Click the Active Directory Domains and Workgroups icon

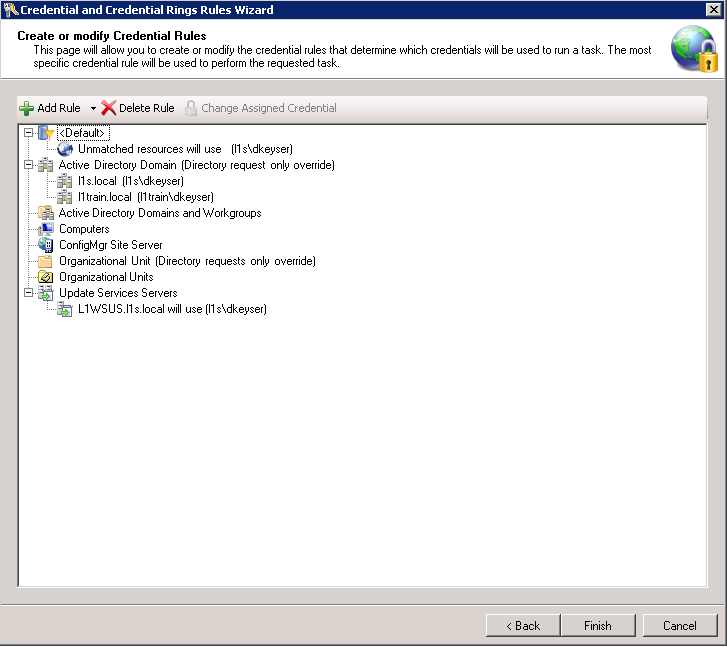coord(45,213)
